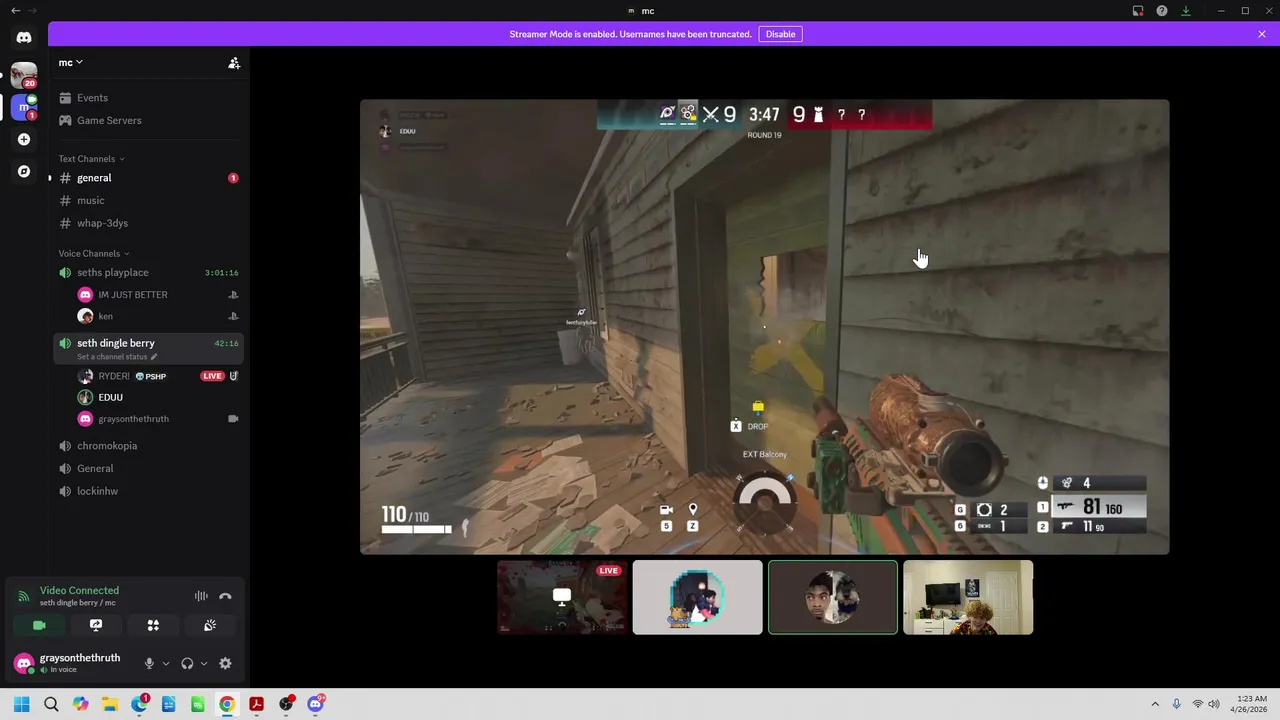Viewport: 1280px width, 720px height.
Task: Open the taskbar clock showing 1:23 AM
Action: (1251, 704)
